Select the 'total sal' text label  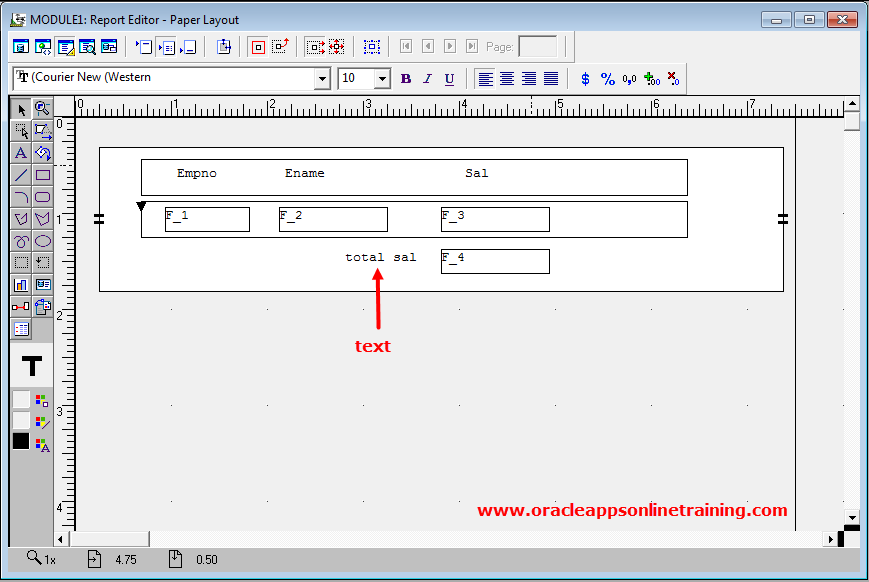(x=380, y=258)
